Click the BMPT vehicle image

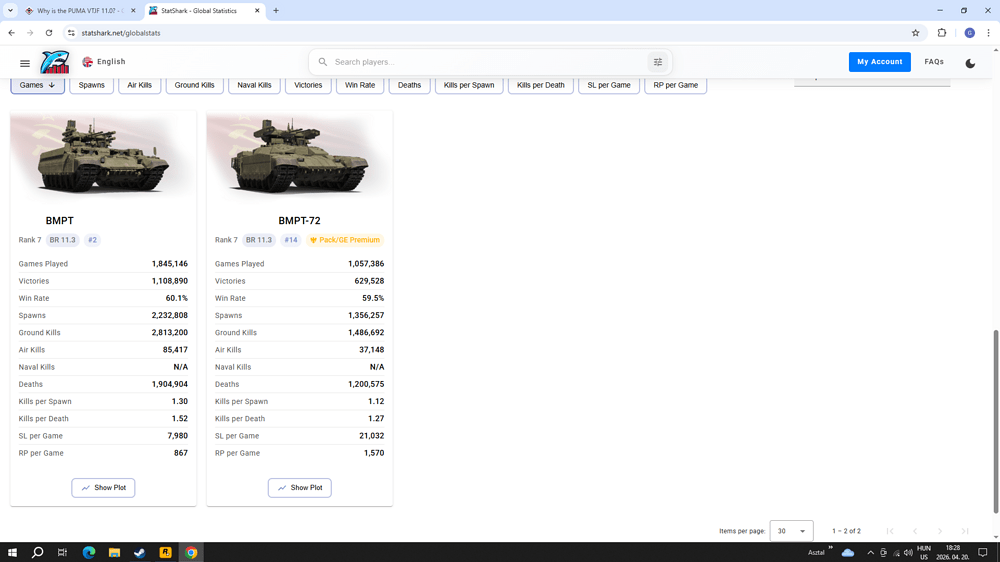click(x=103, y=156)
